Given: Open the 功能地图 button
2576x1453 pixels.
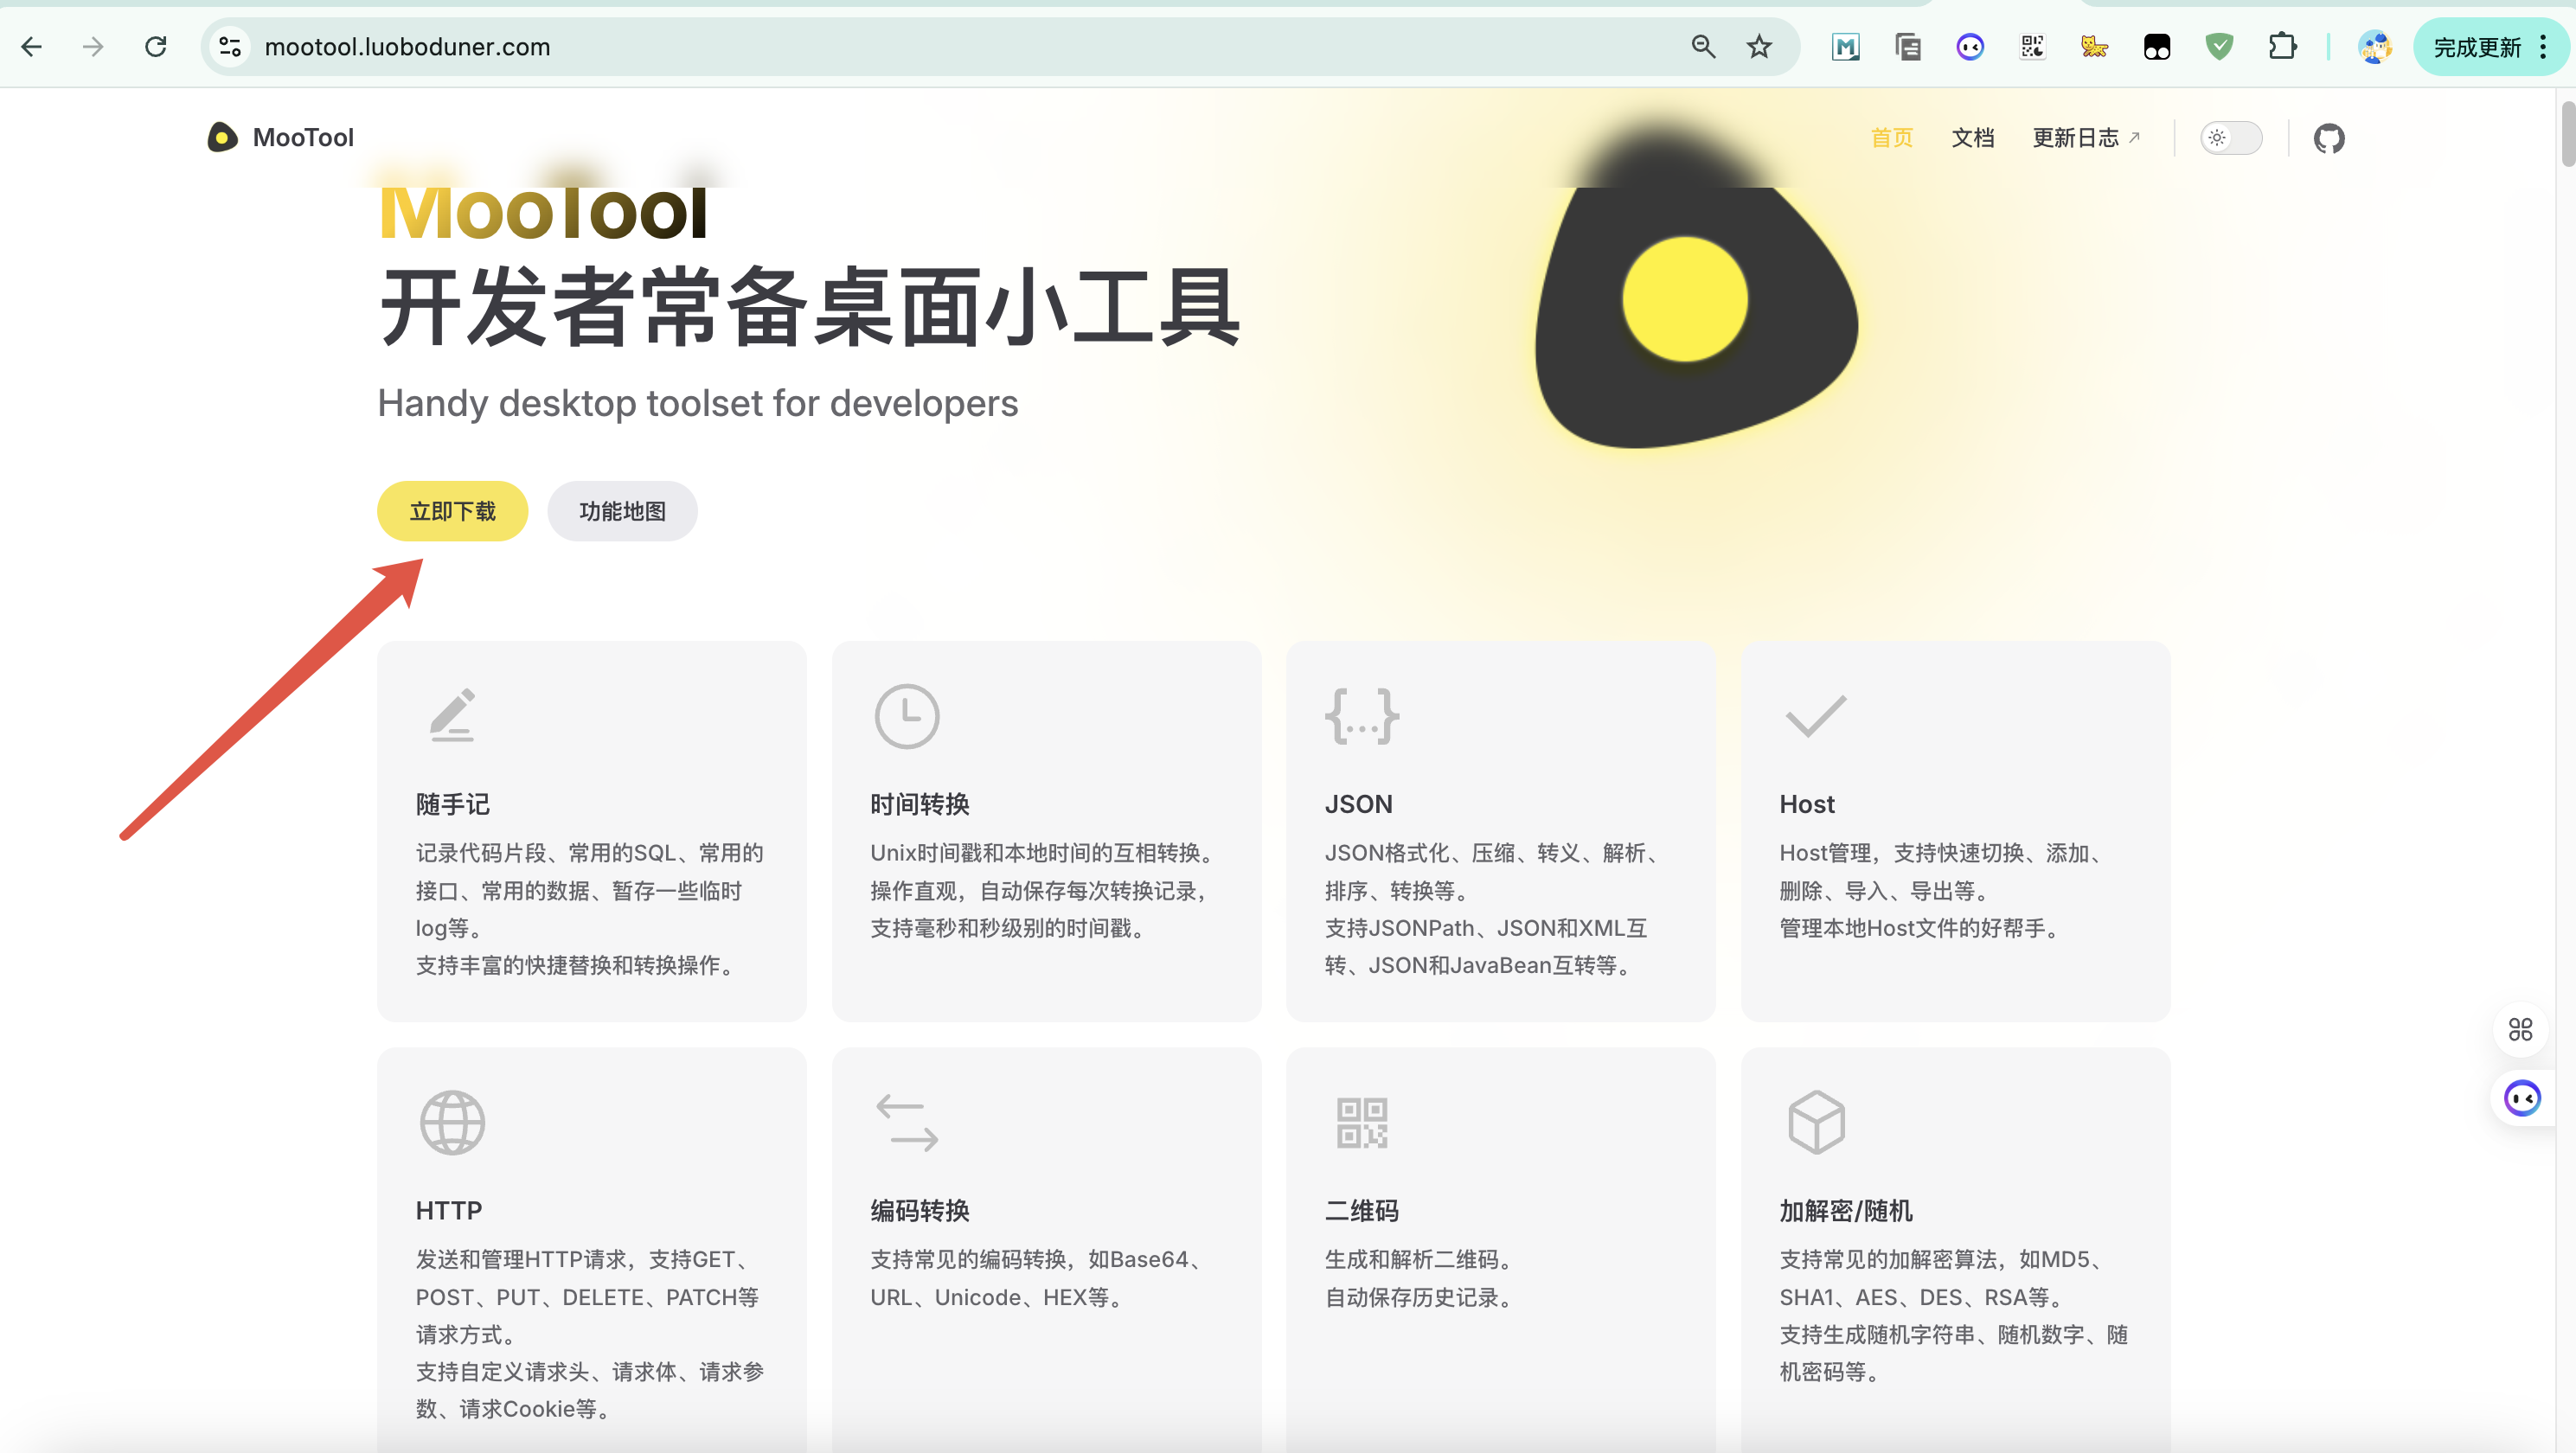Looking at the screenshot, I should click(622, 511).
